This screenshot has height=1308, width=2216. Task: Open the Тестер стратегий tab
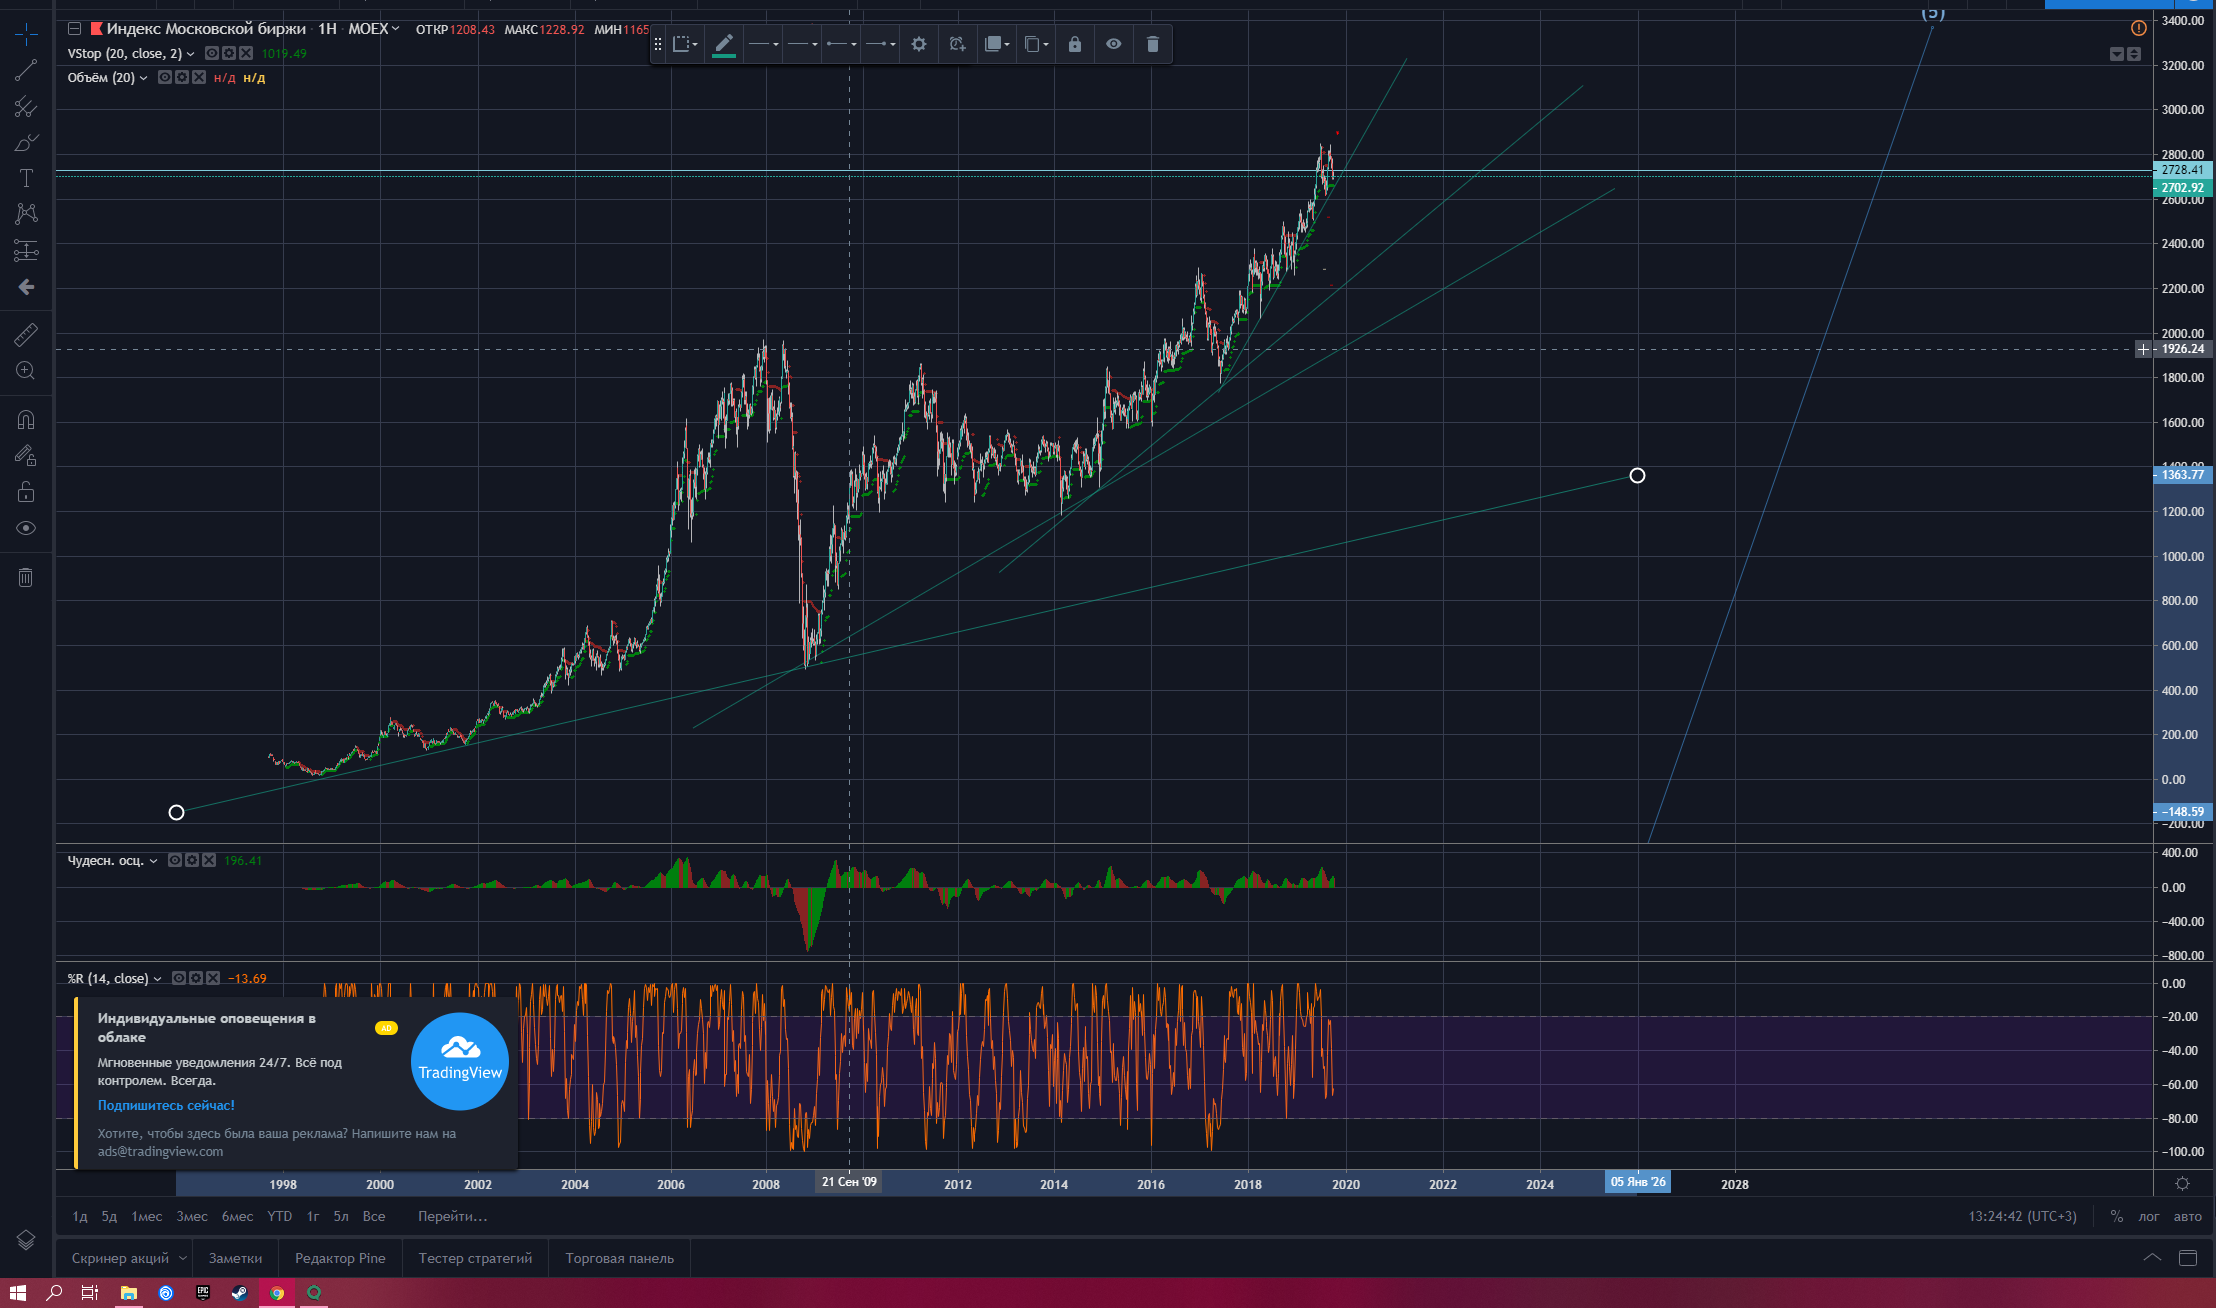(475, 1258)
